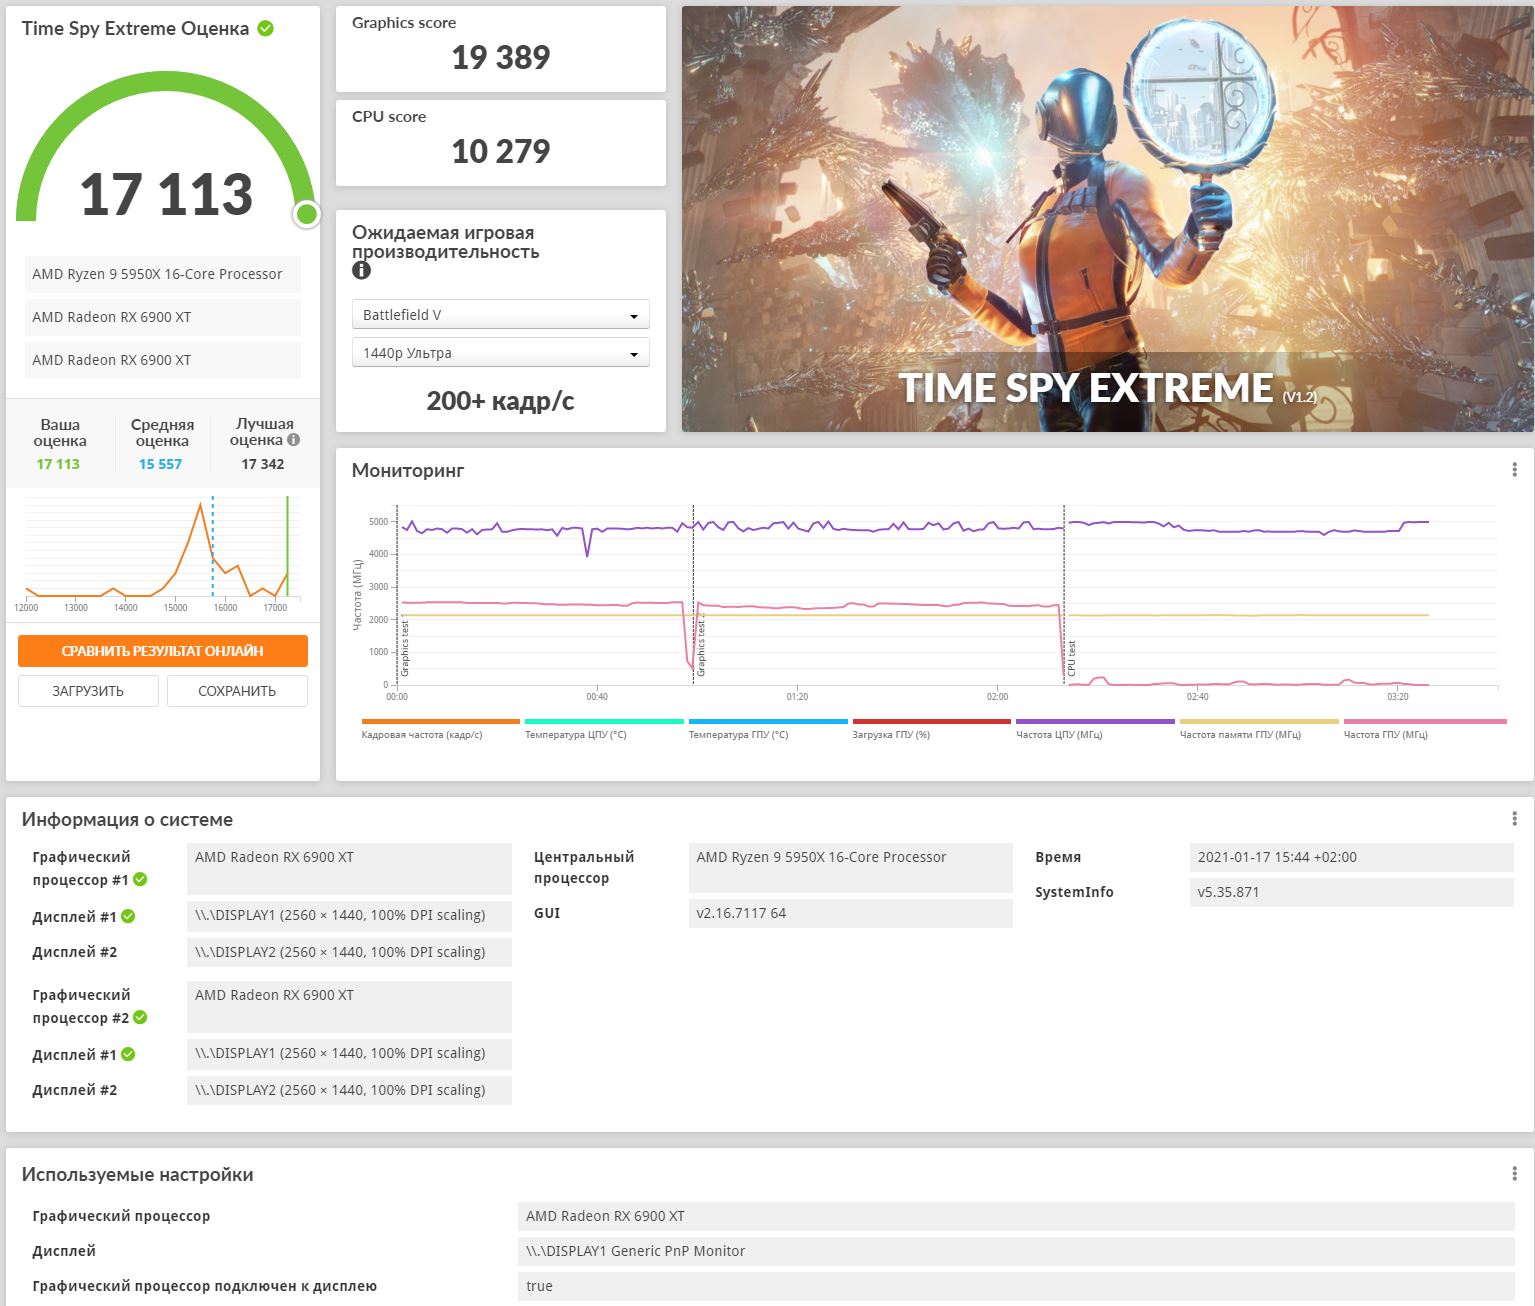Click СРАВНИТЬ РЕЗУЛЬТАТ ОНЛАЙН button

(162, 651)
